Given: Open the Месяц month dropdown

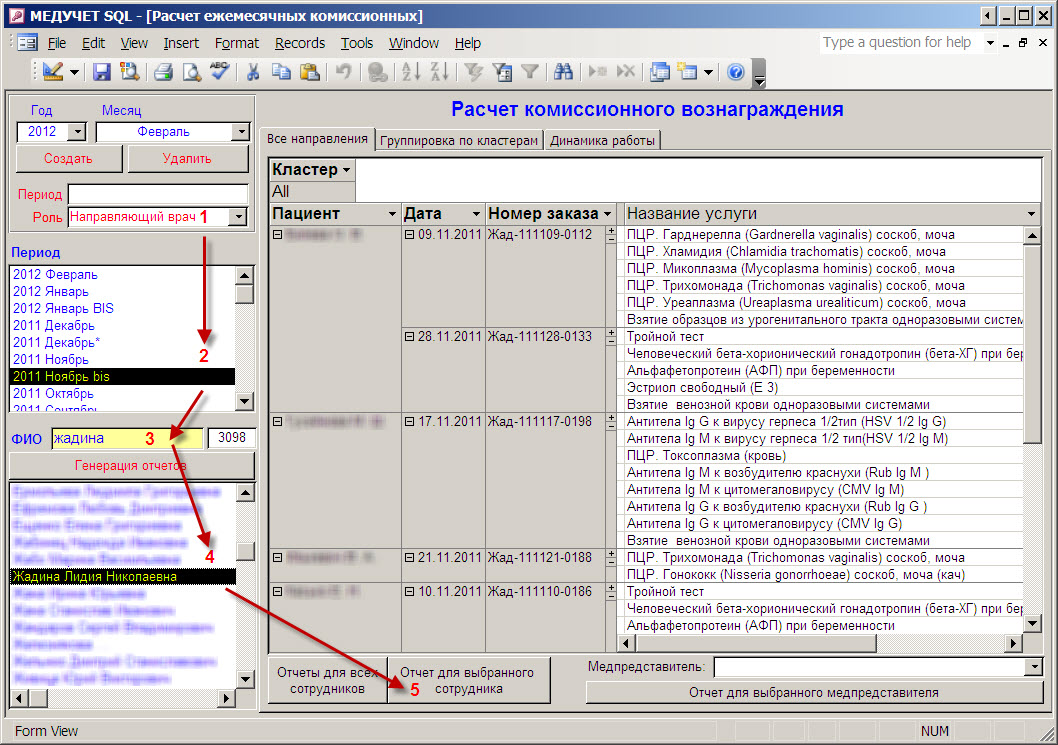Looking at the screenshot, I should tap(241, 132).
